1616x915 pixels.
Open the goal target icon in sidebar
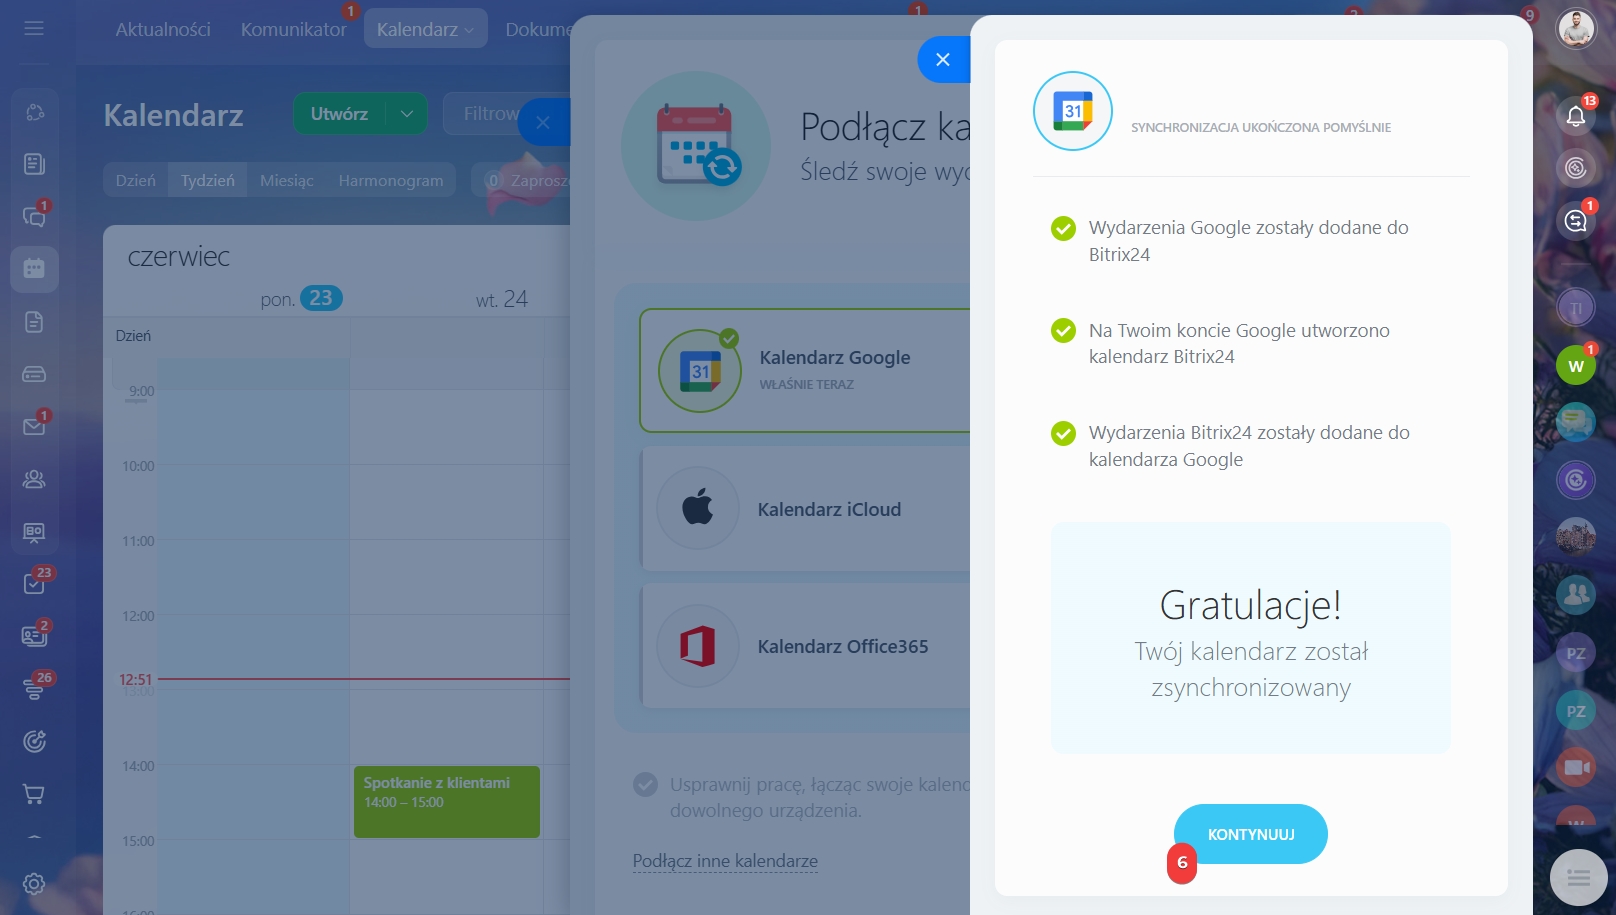tap(34, 741)
